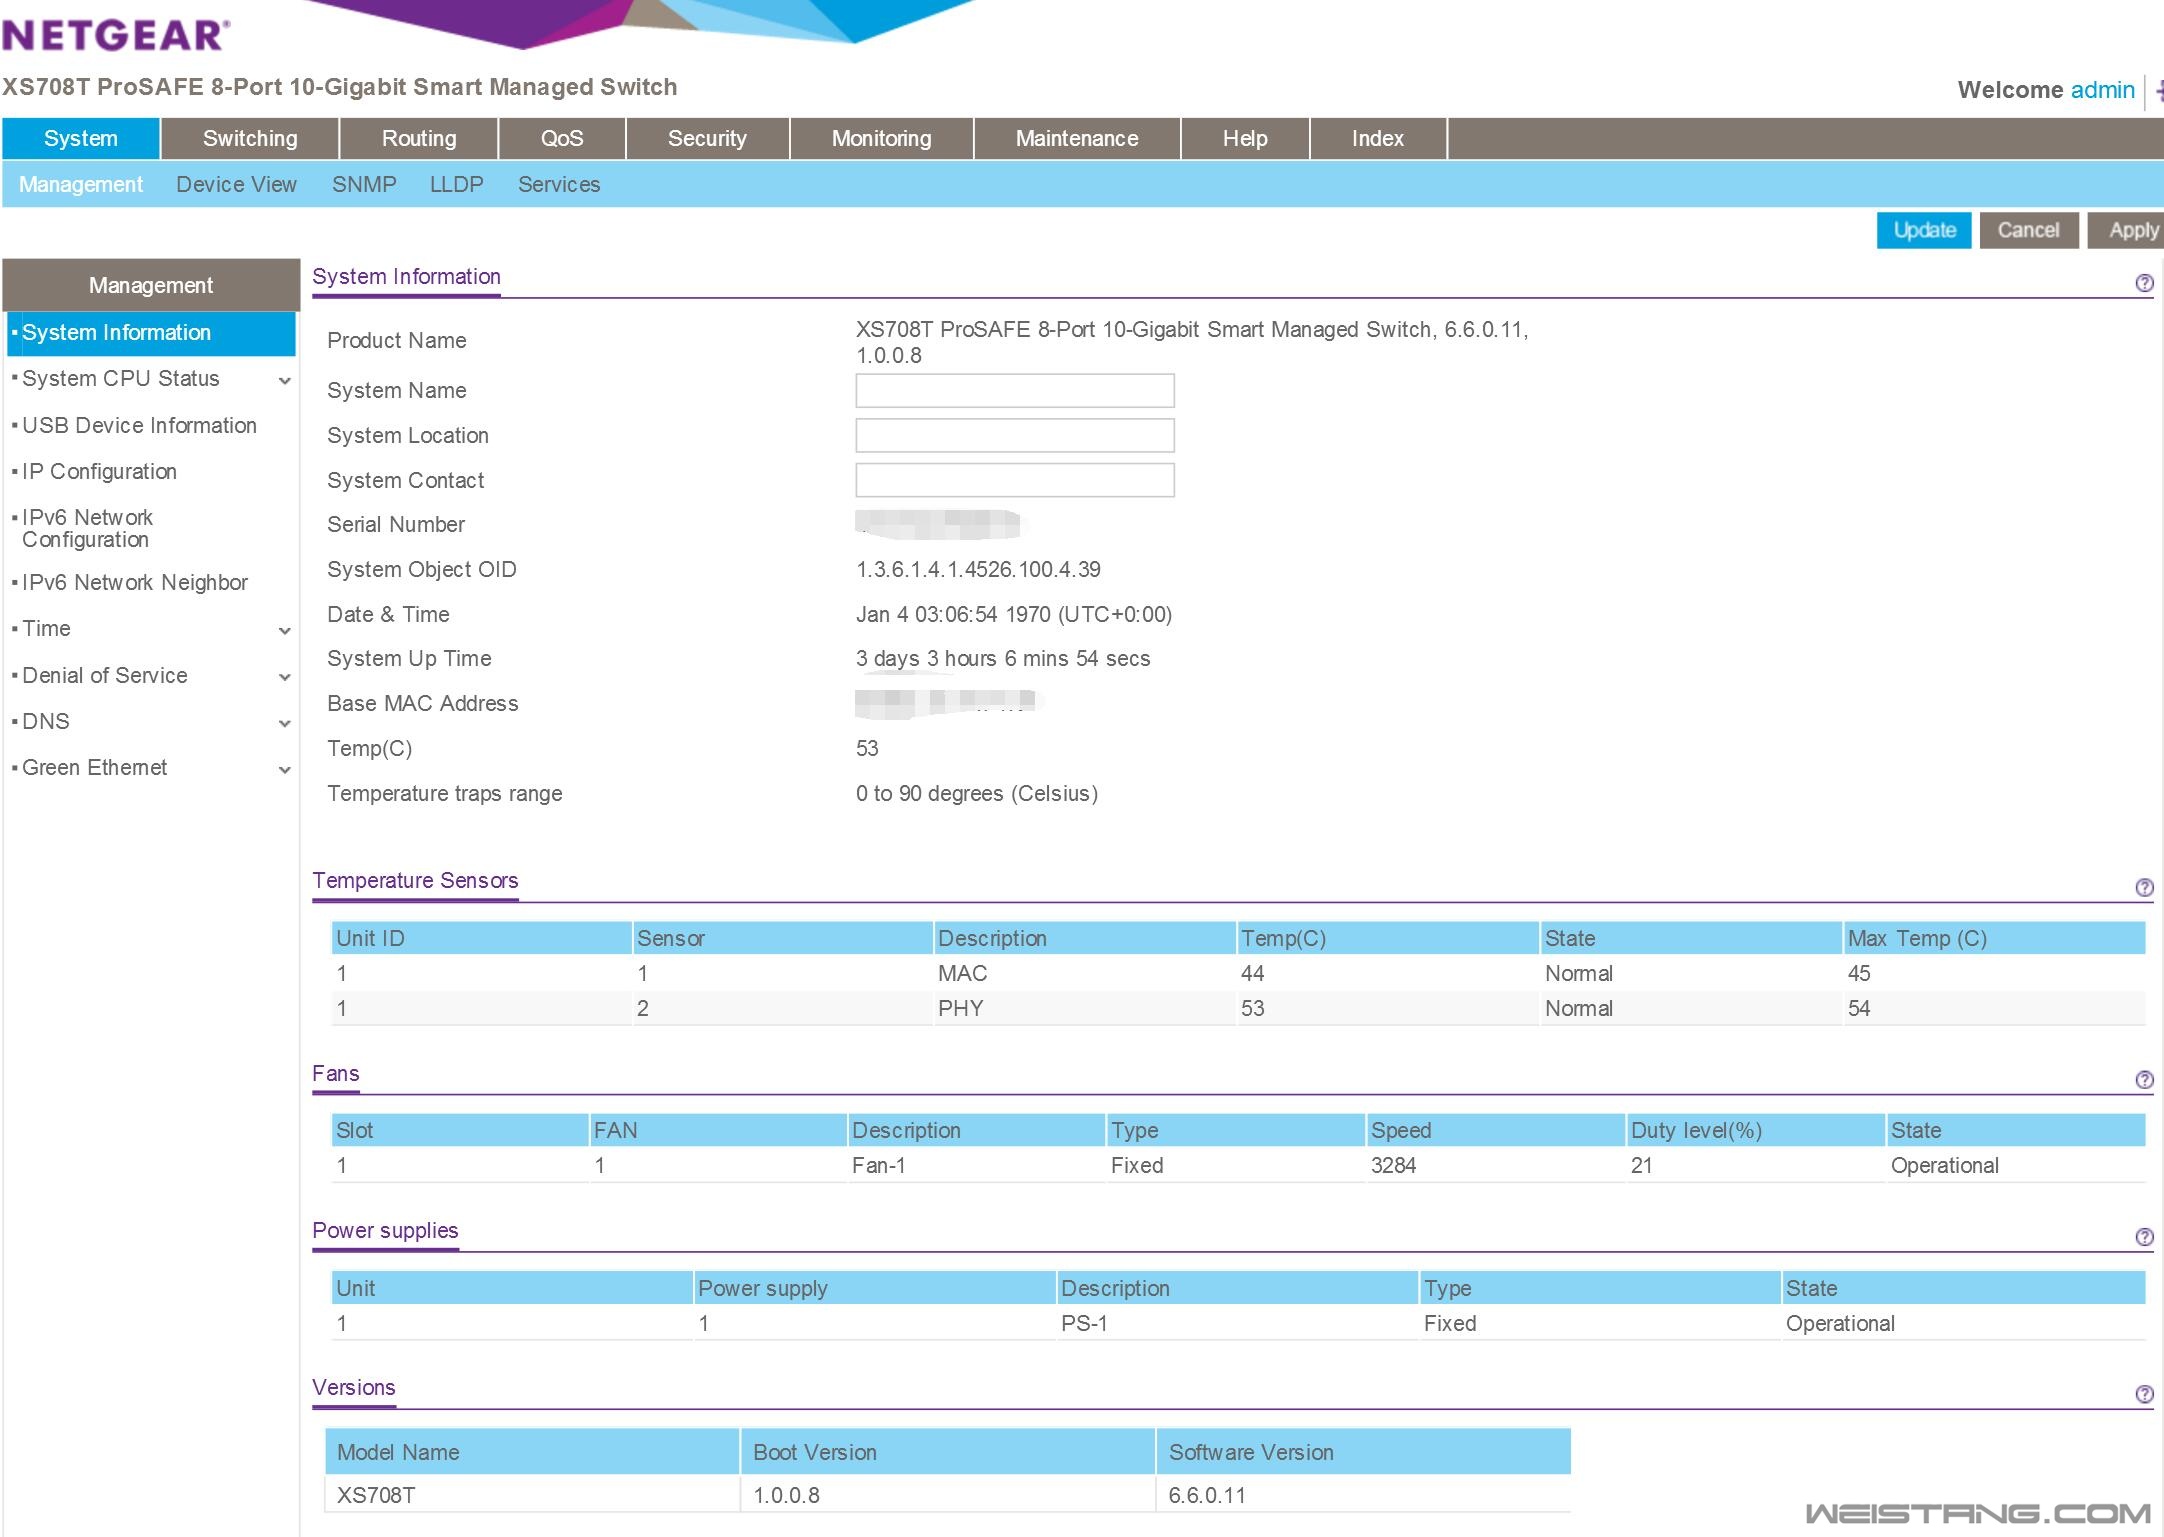Viewport: 2164px width, 1537px height.
Task: Open Time sidebar item
Action: 46,628
